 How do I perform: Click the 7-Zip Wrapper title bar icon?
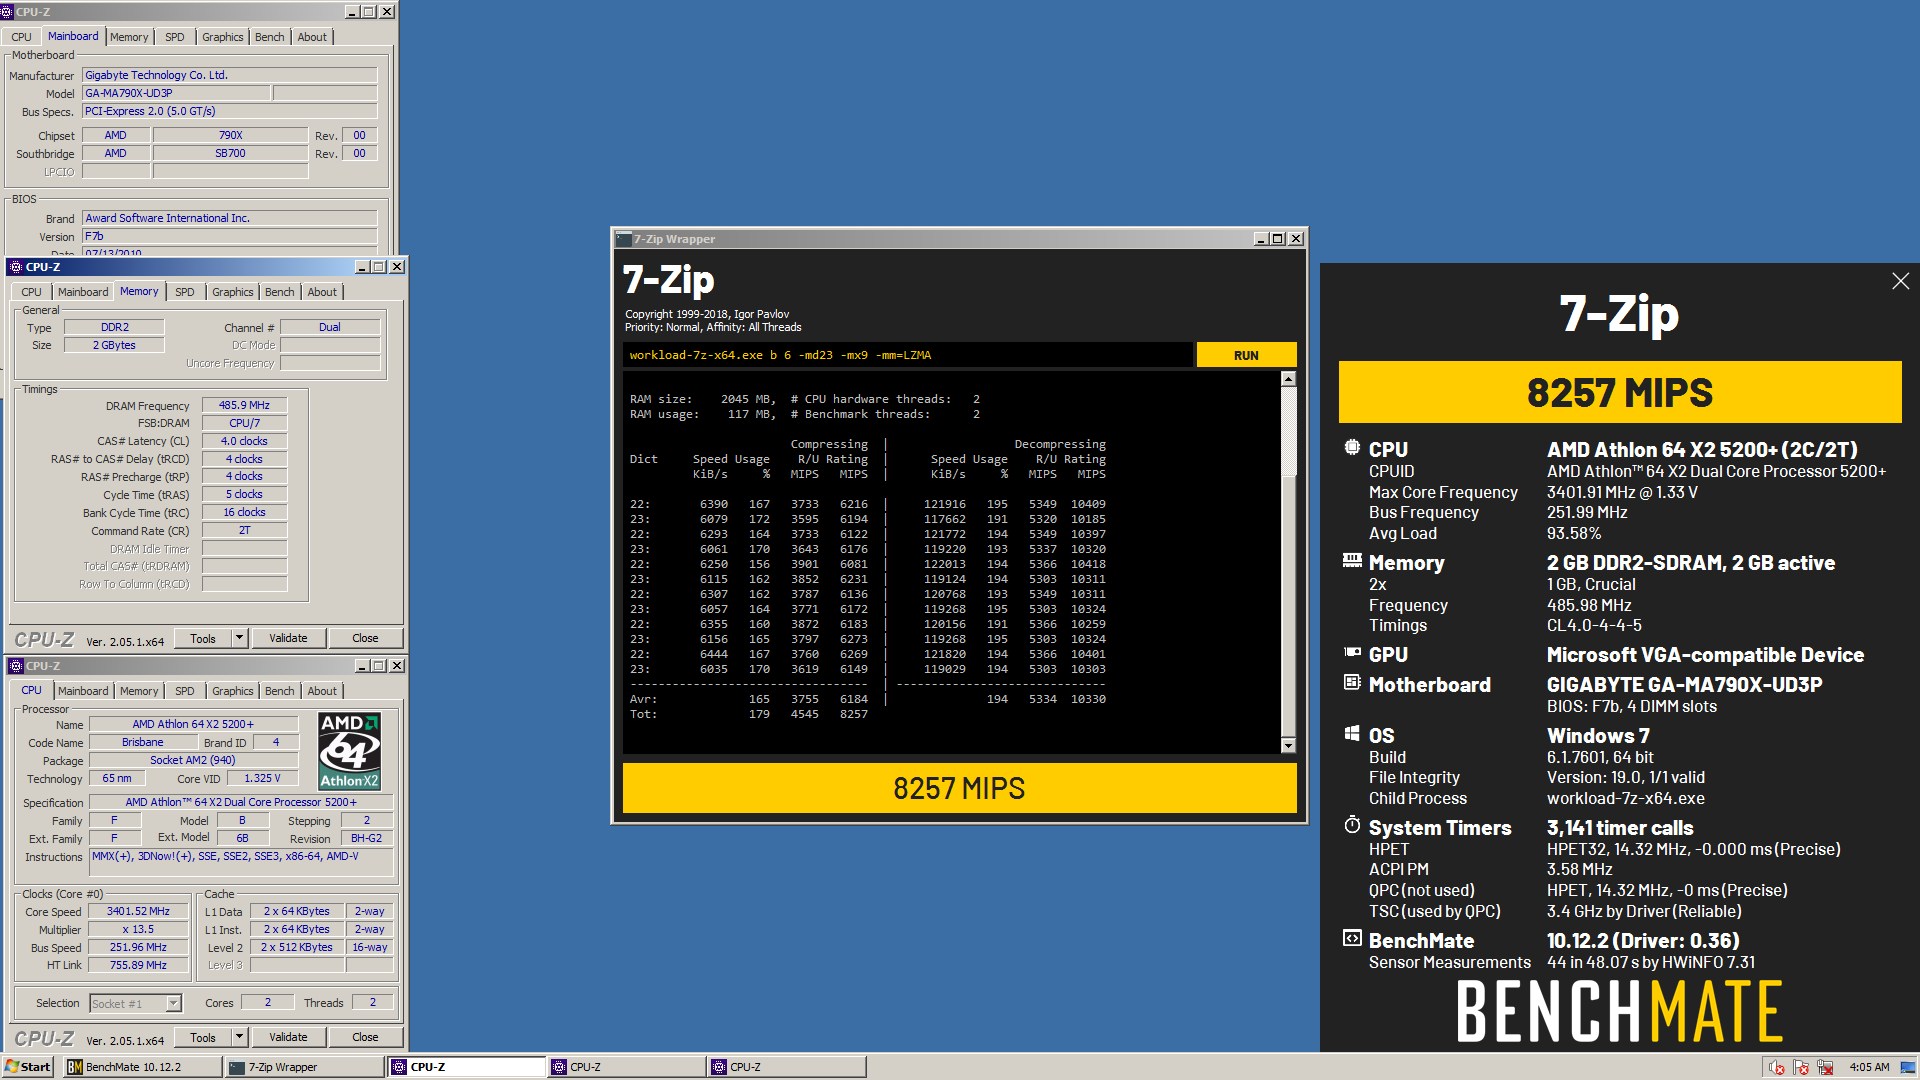[625, 239]
